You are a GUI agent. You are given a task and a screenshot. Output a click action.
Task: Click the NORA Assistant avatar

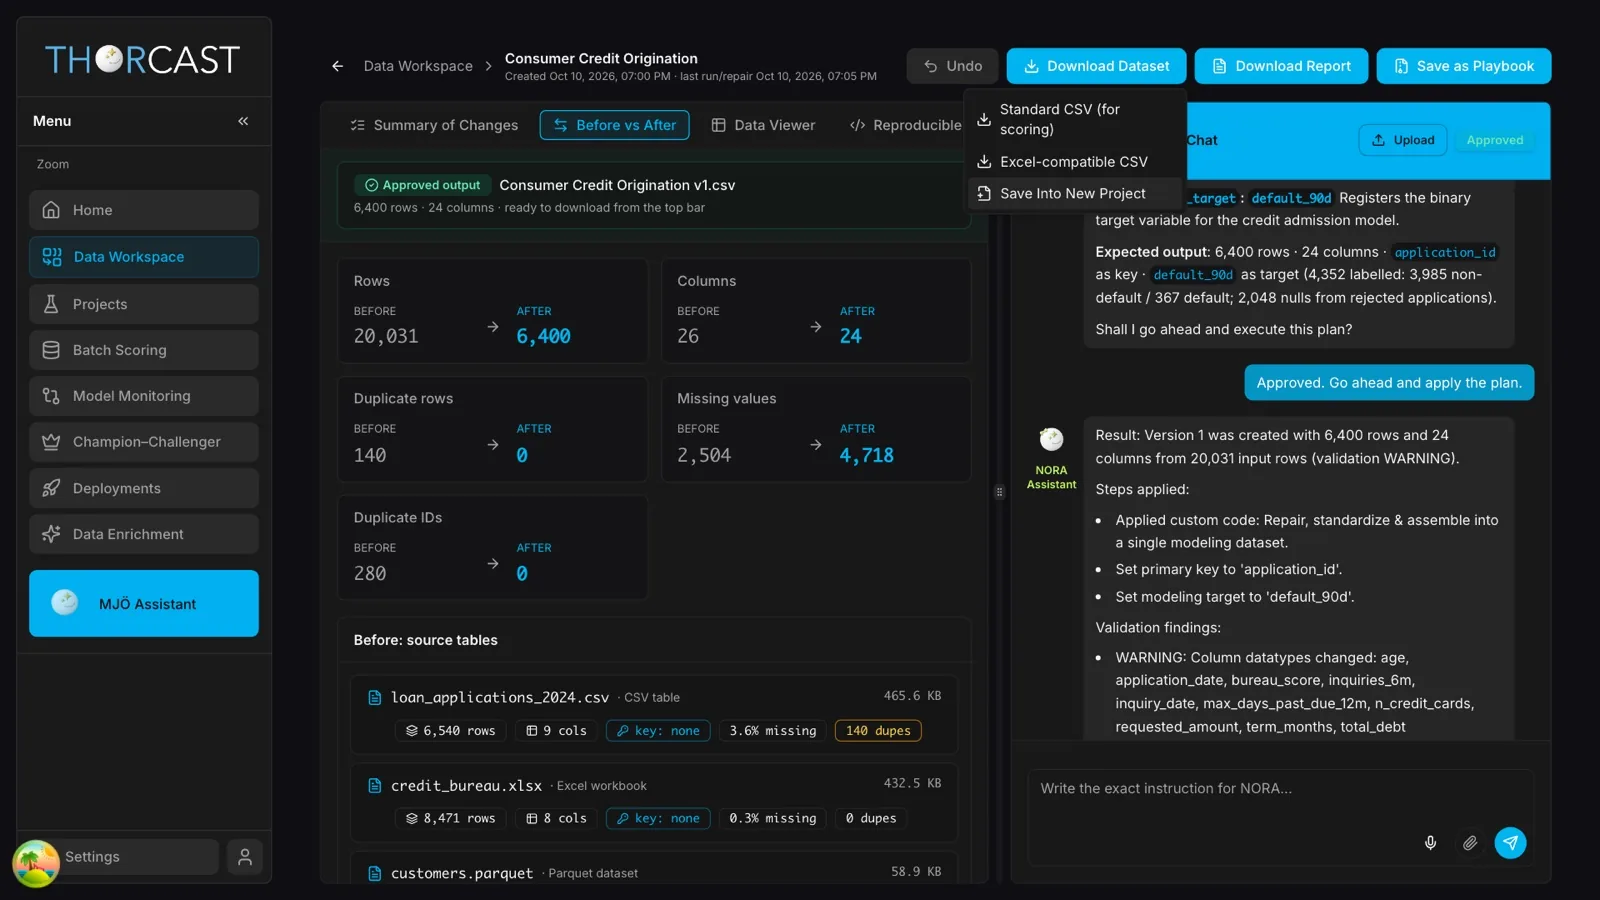coord(1051,439)
